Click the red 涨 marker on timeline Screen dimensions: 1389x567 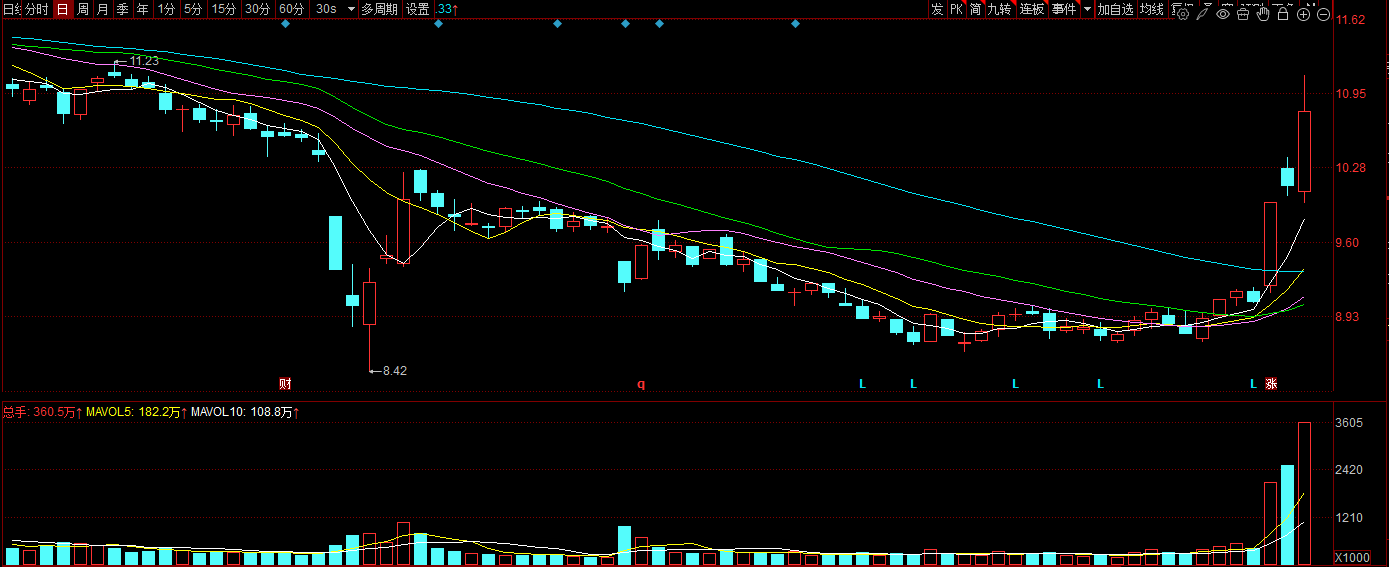[x=1271, y=383]
